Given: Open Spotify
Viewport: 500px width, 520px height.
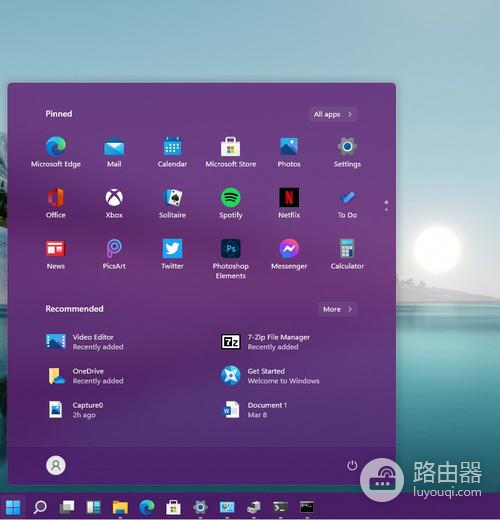Looking at the screenshot, I should coord(231,203).
